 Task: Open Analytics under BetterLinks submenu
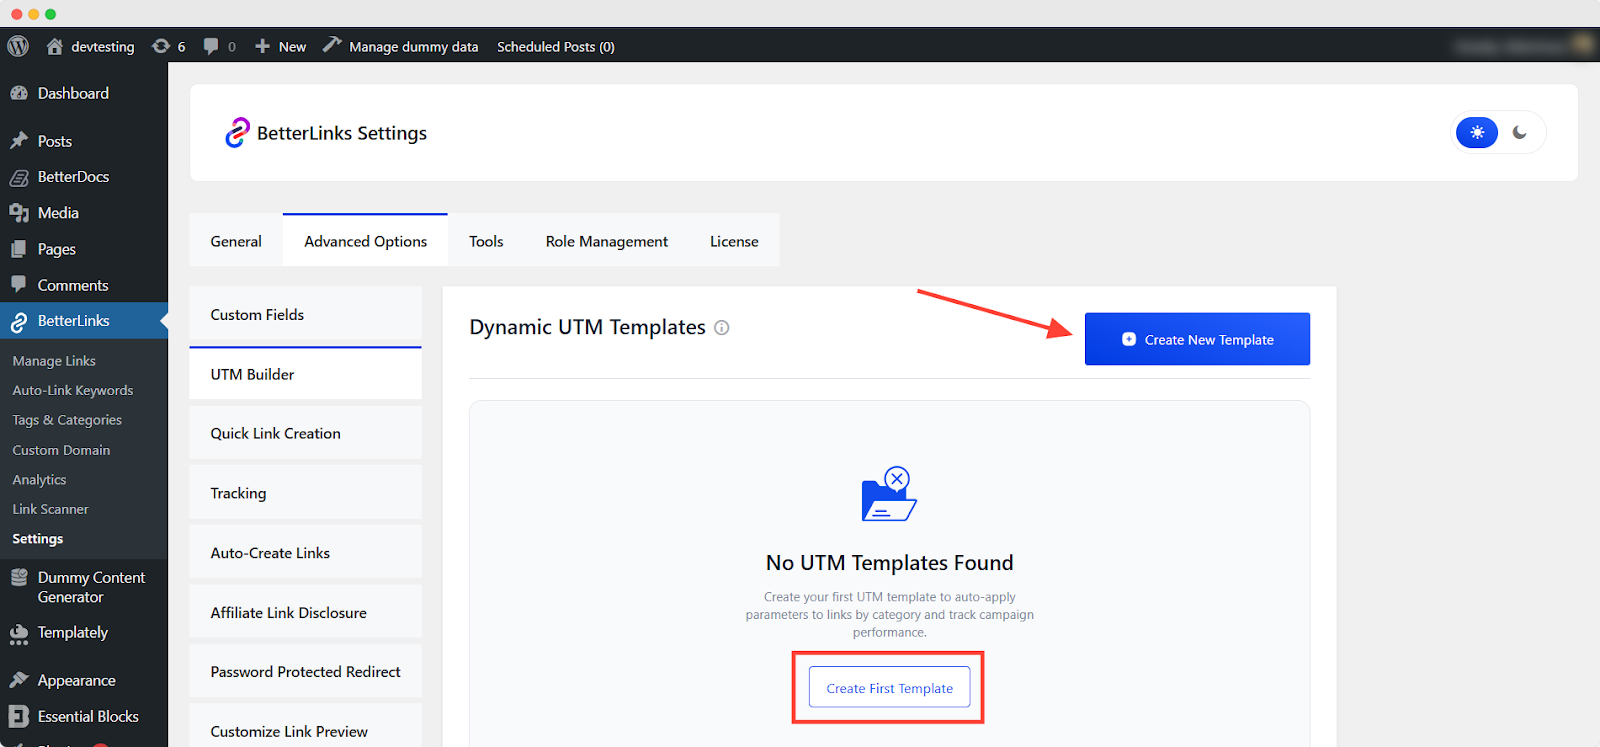[x=39, y=480]
